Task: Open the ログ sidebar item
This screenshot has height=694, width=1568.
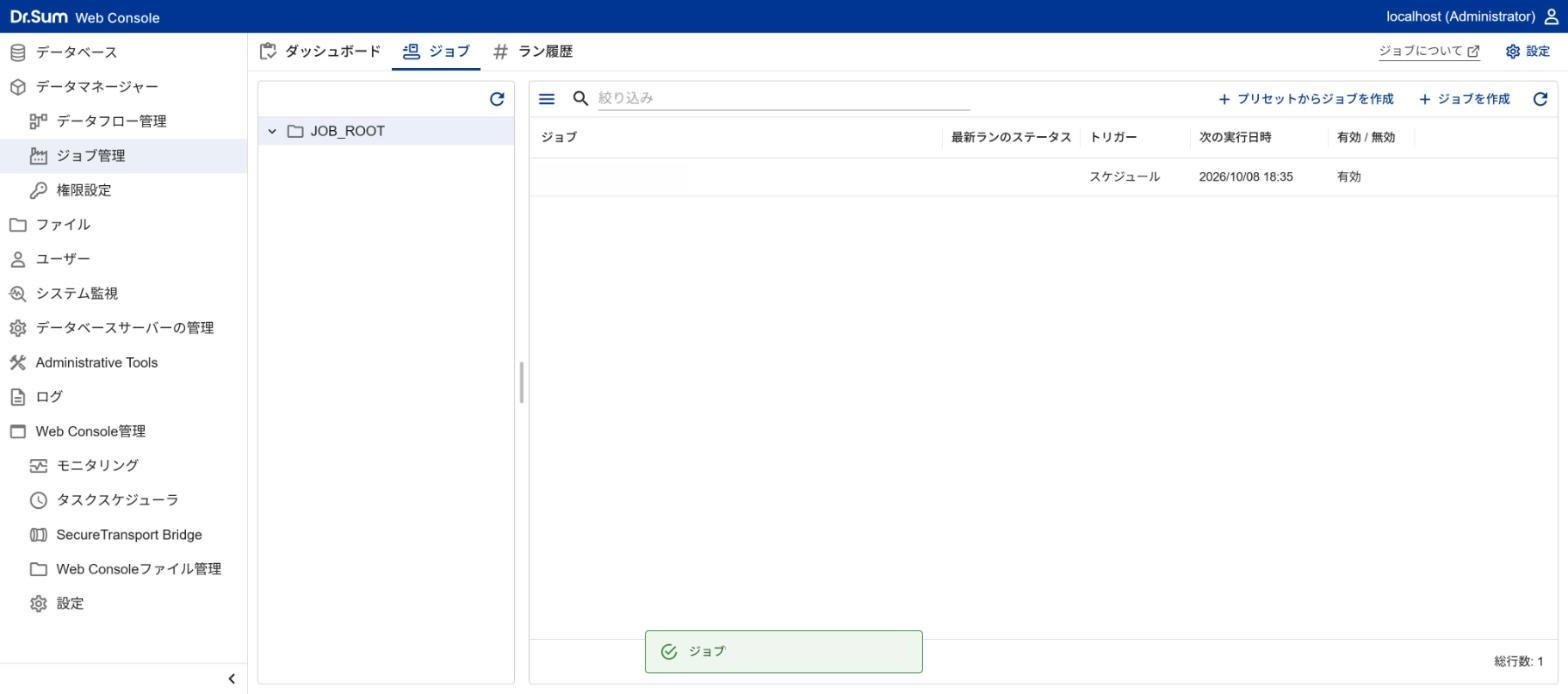Action: 123,397
